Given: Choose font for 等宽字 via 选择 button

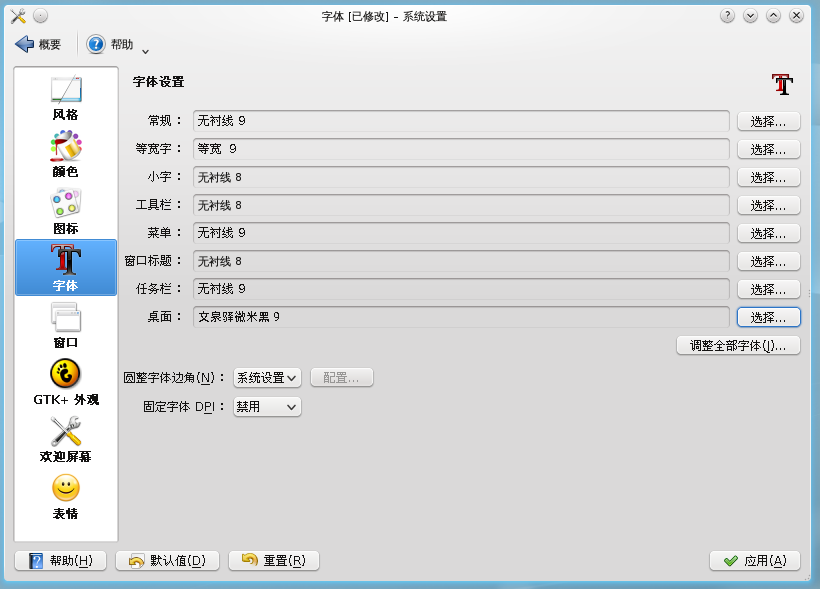Looking at the screenshot, I should [769, 150].
